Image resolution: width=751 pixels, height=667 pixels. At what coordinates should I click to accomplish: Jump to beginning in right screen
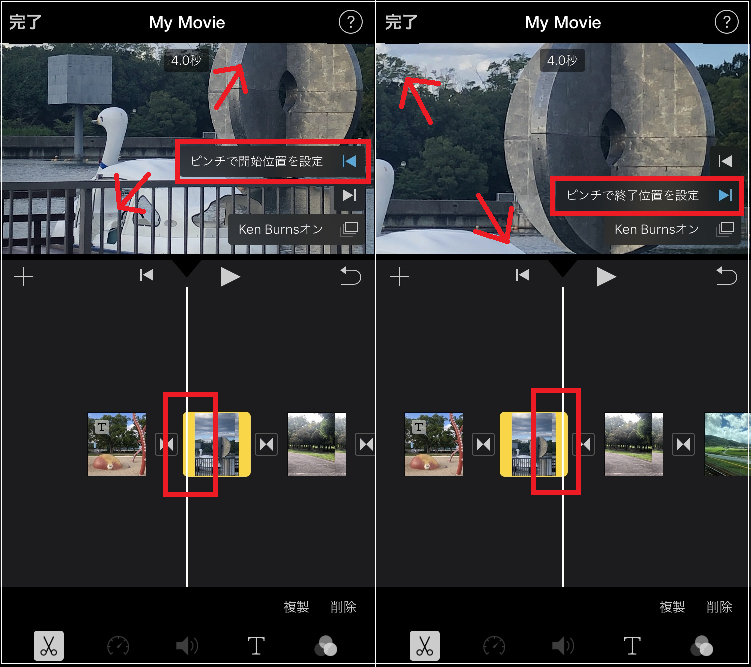522,275
